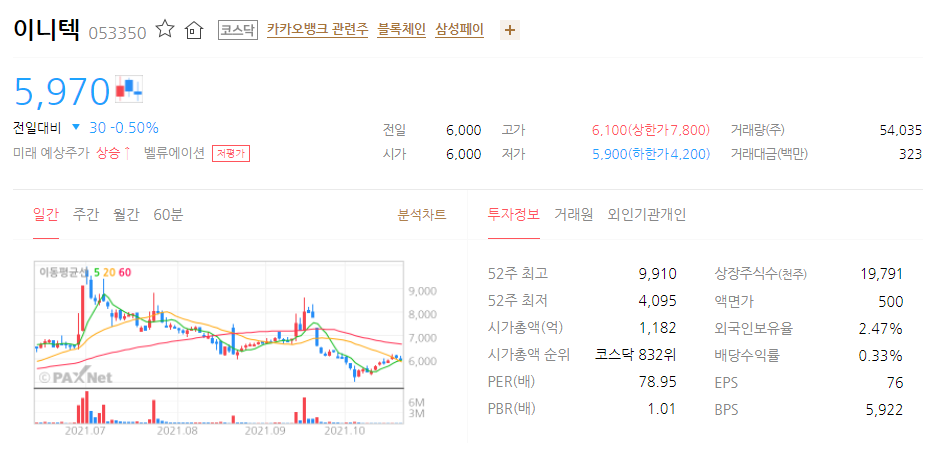The image size is (936, 453).
Task: Open 카카오뱅크 관련주 theme link
Action: click(318, 29)
